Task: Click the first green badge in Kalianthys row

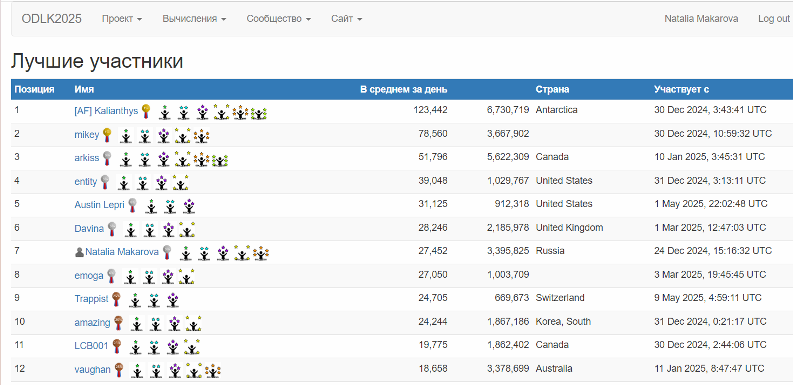Action: [164, 112]
